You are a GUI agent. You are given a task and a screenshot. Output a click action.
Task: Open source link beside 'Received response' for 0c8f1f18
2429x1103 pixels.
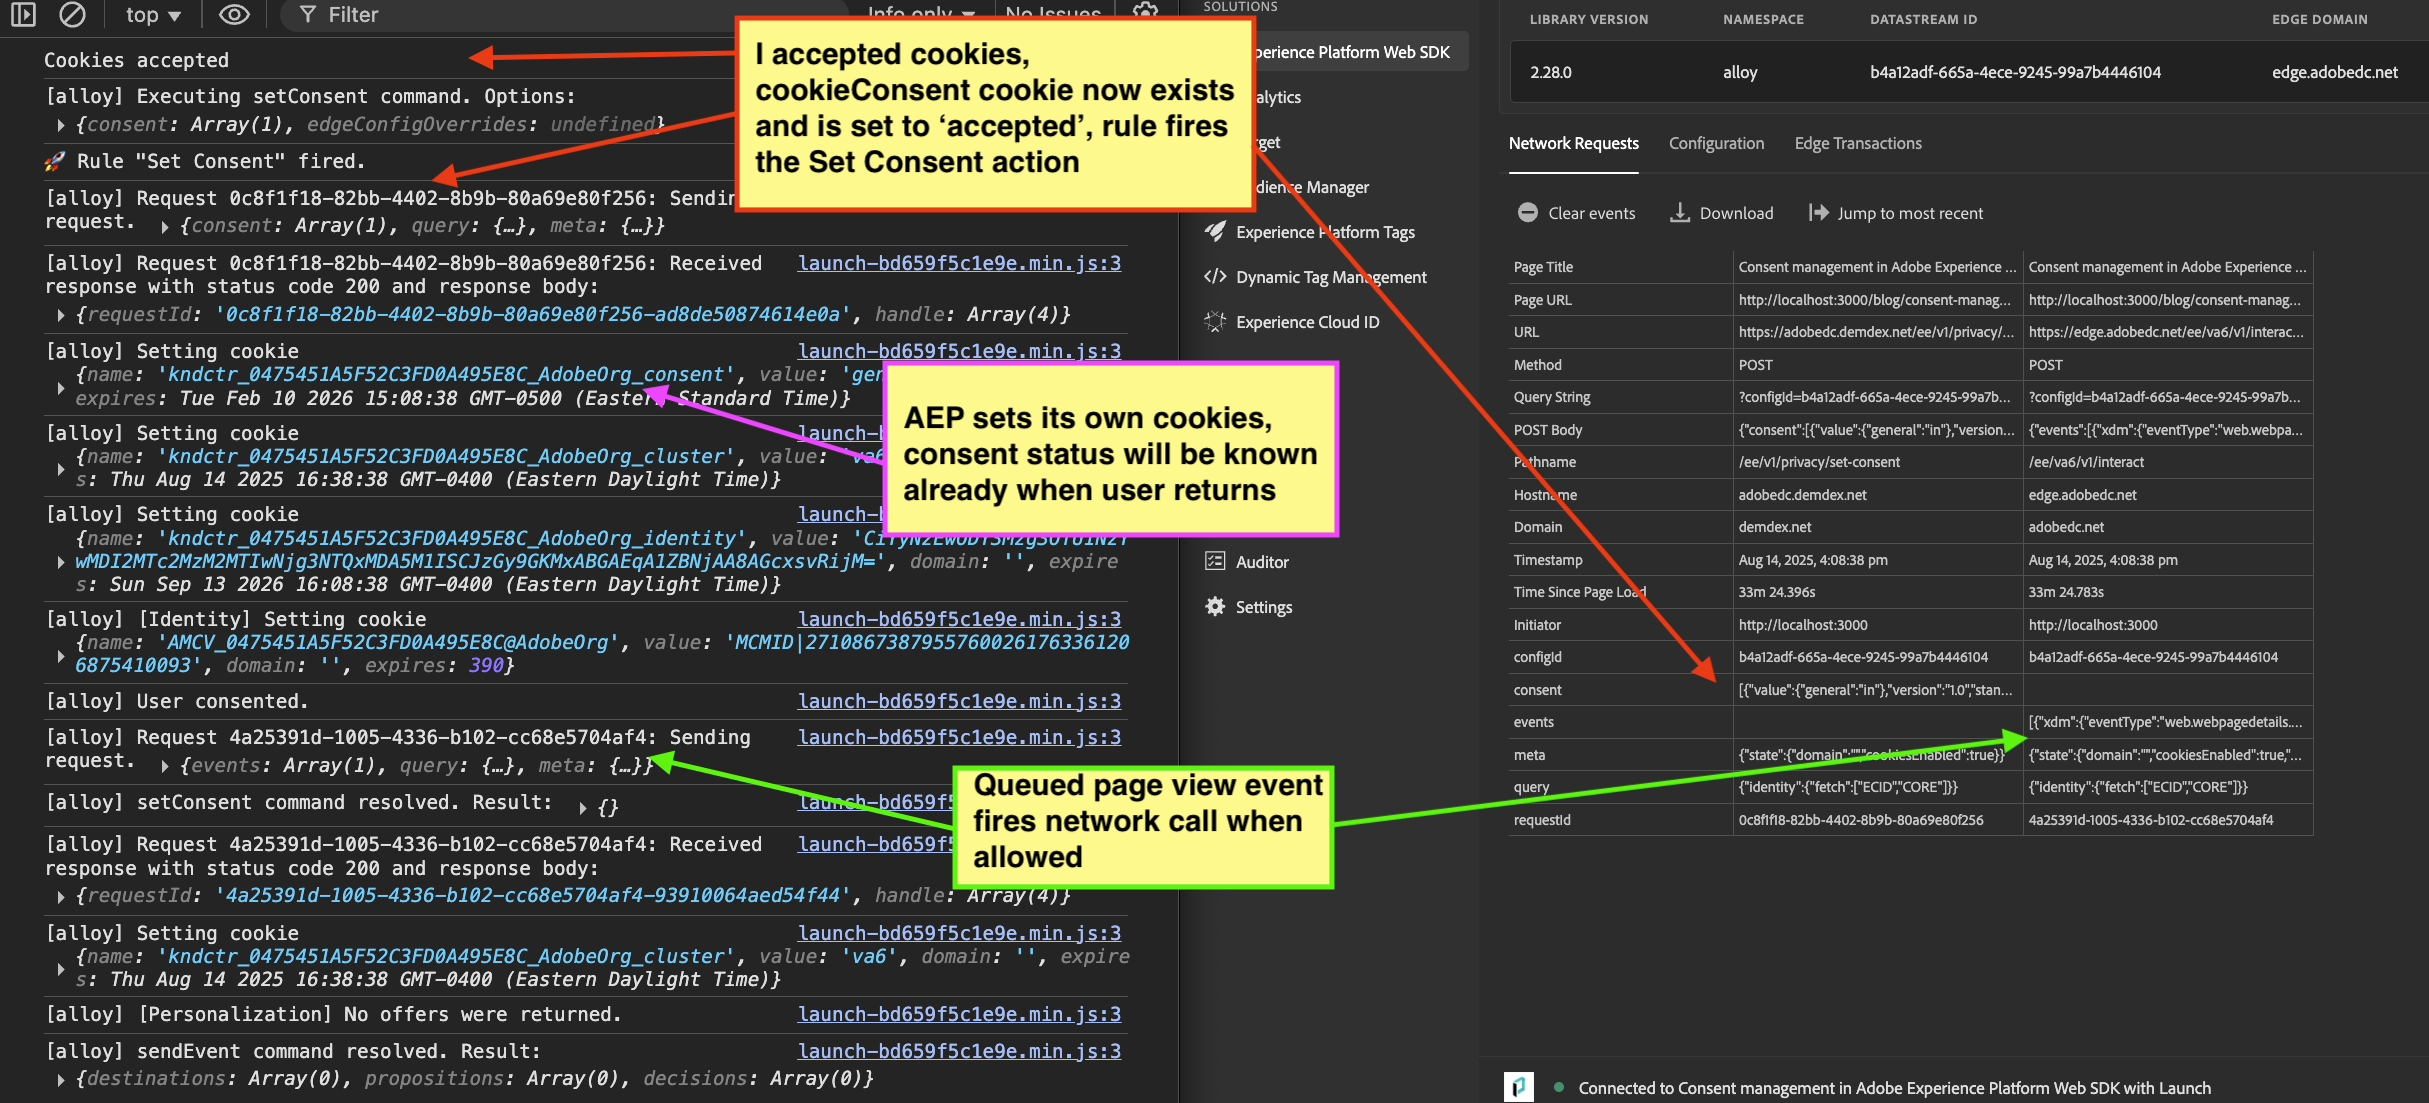[959, 263]
